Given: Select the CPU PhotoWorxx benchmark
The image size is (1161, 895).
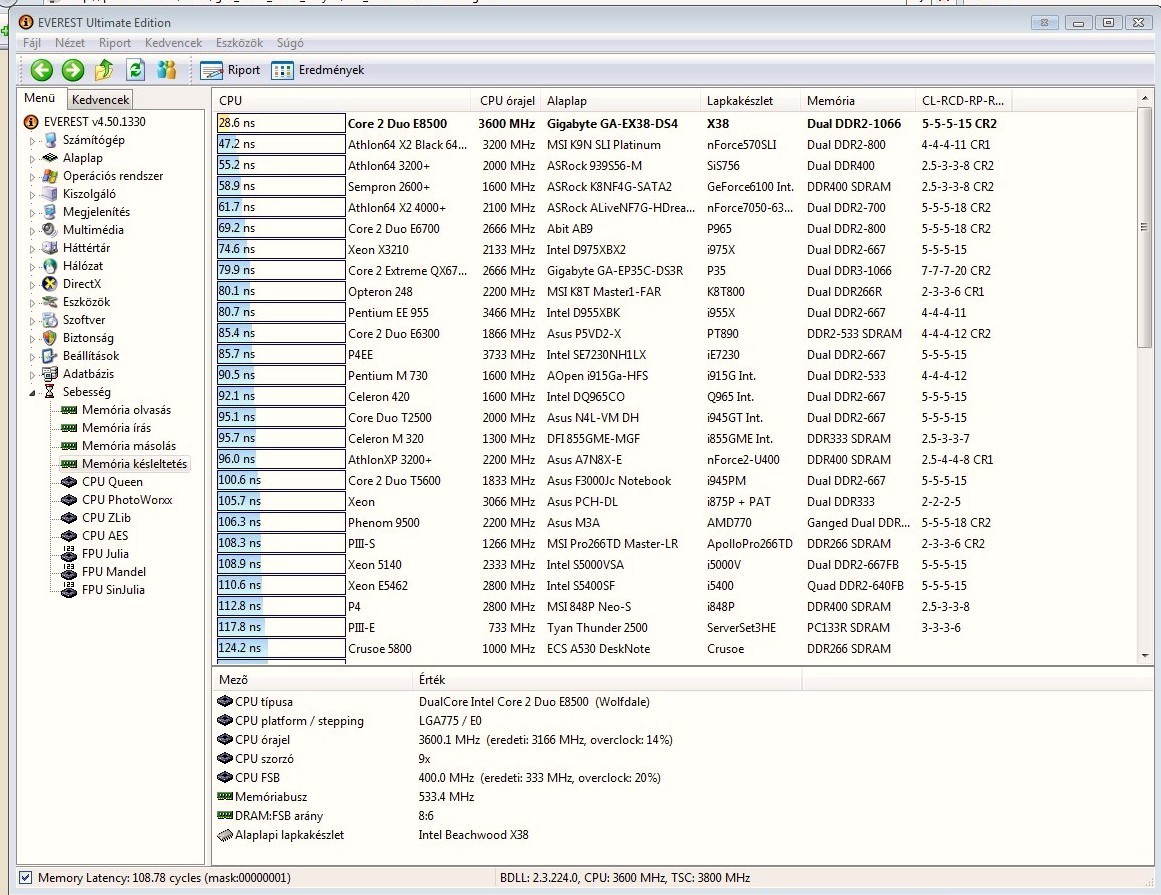Looking at the screenshot, I should [x=127, y=500].
